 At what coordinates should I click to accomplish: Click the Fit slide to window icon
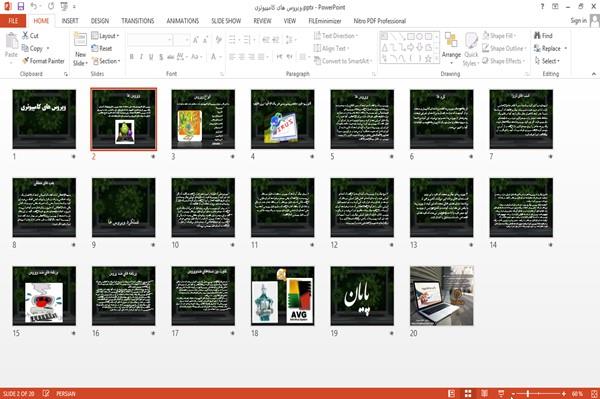tap(594, 394)
